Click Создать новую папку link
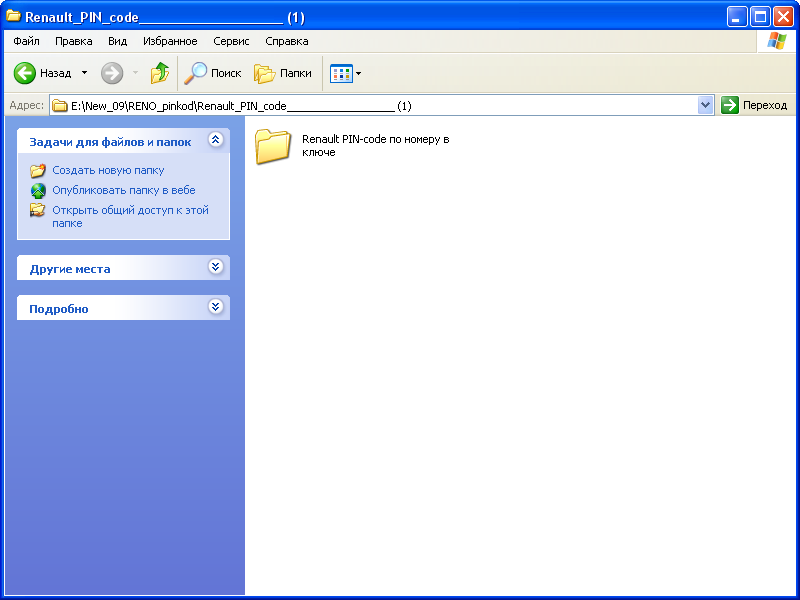Viewport: 800px width, 600px height. click(108, 170)
